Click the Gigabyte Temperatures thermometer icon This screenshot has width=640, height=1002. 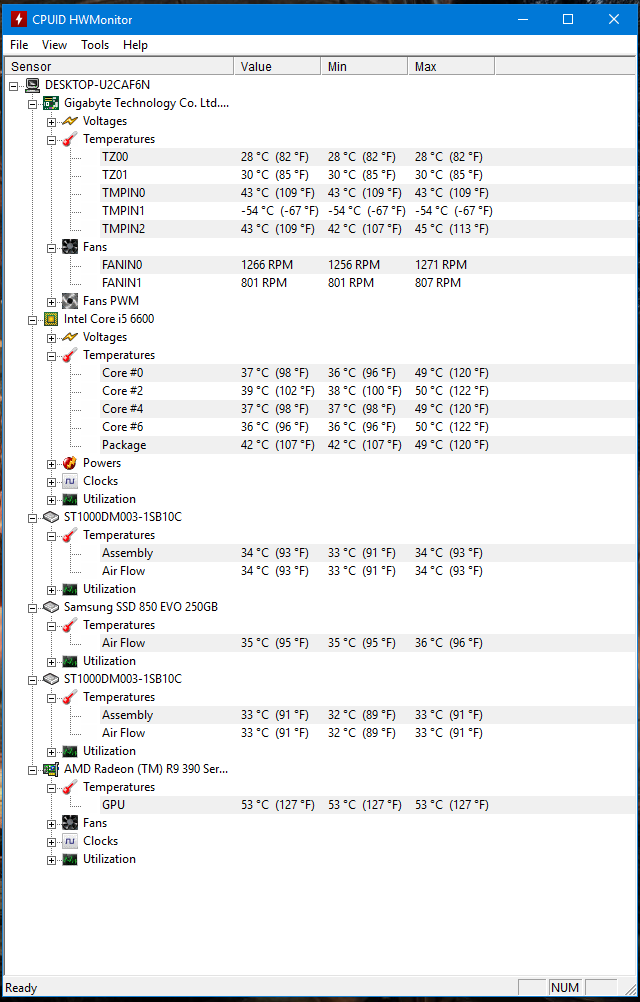click(x=70, y=139)
